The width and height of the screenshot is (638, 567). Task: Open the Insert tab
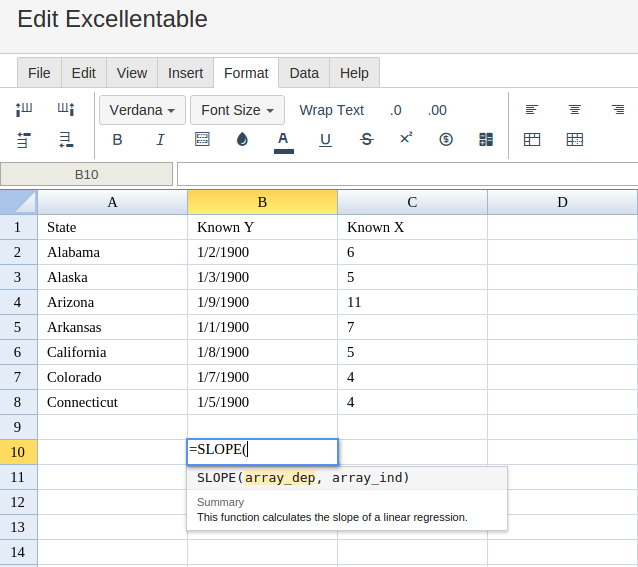[185, 73]
